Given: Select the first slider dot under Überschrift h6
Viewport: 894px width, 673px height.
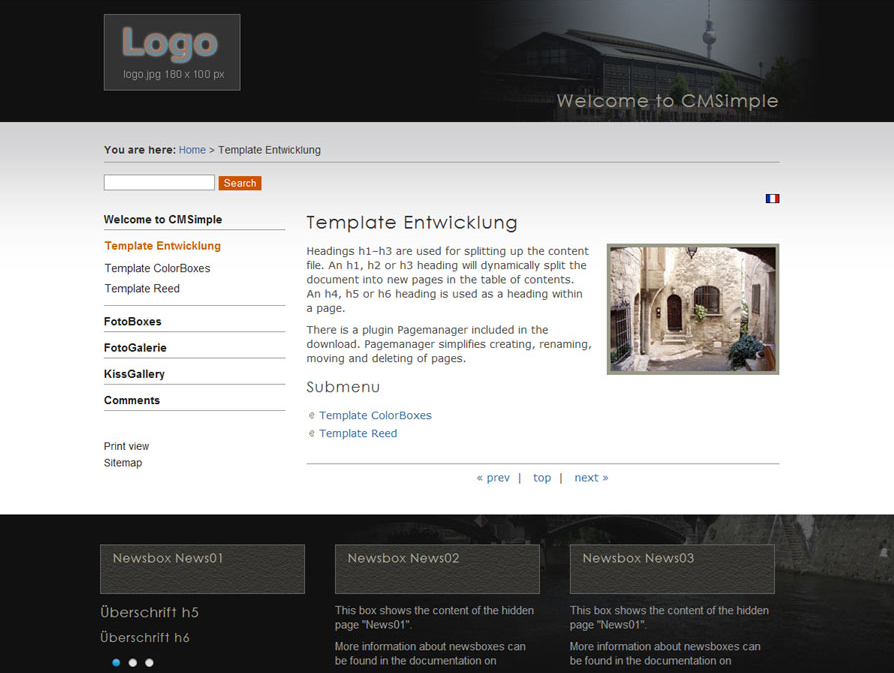Looking at the screenshot, I should 116,662.
